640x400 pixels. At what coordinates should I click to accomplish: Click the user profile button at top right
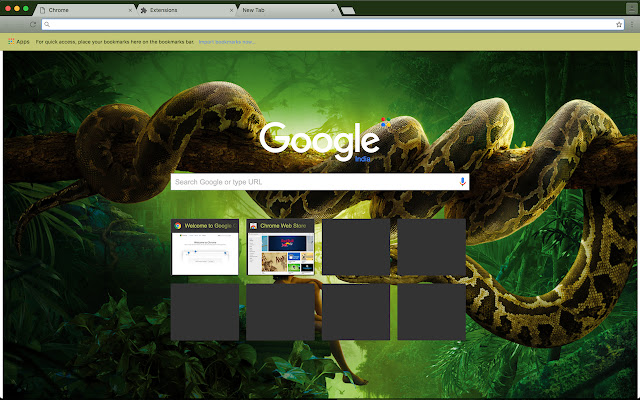(x=631, y=8)
